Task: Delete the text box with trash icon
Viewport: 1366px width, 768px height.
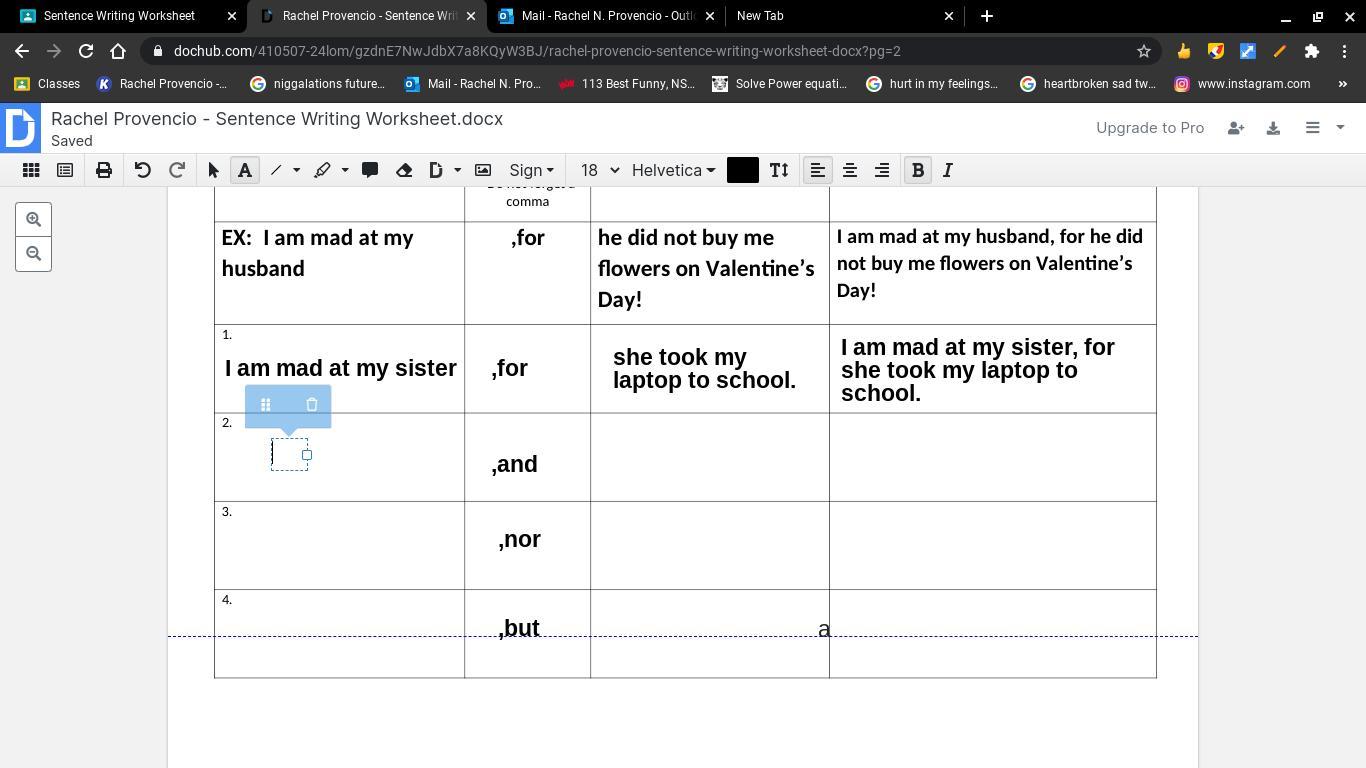Action: click(312, 405)
